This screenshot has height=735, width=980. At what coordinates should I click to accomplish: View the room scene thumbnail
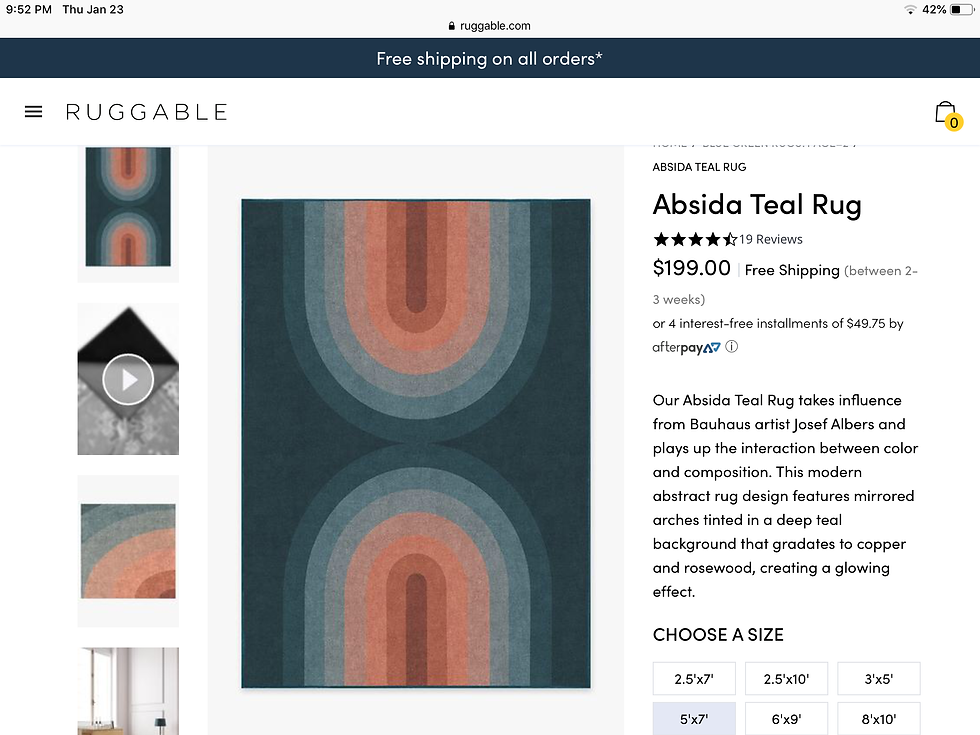[128, 692]
